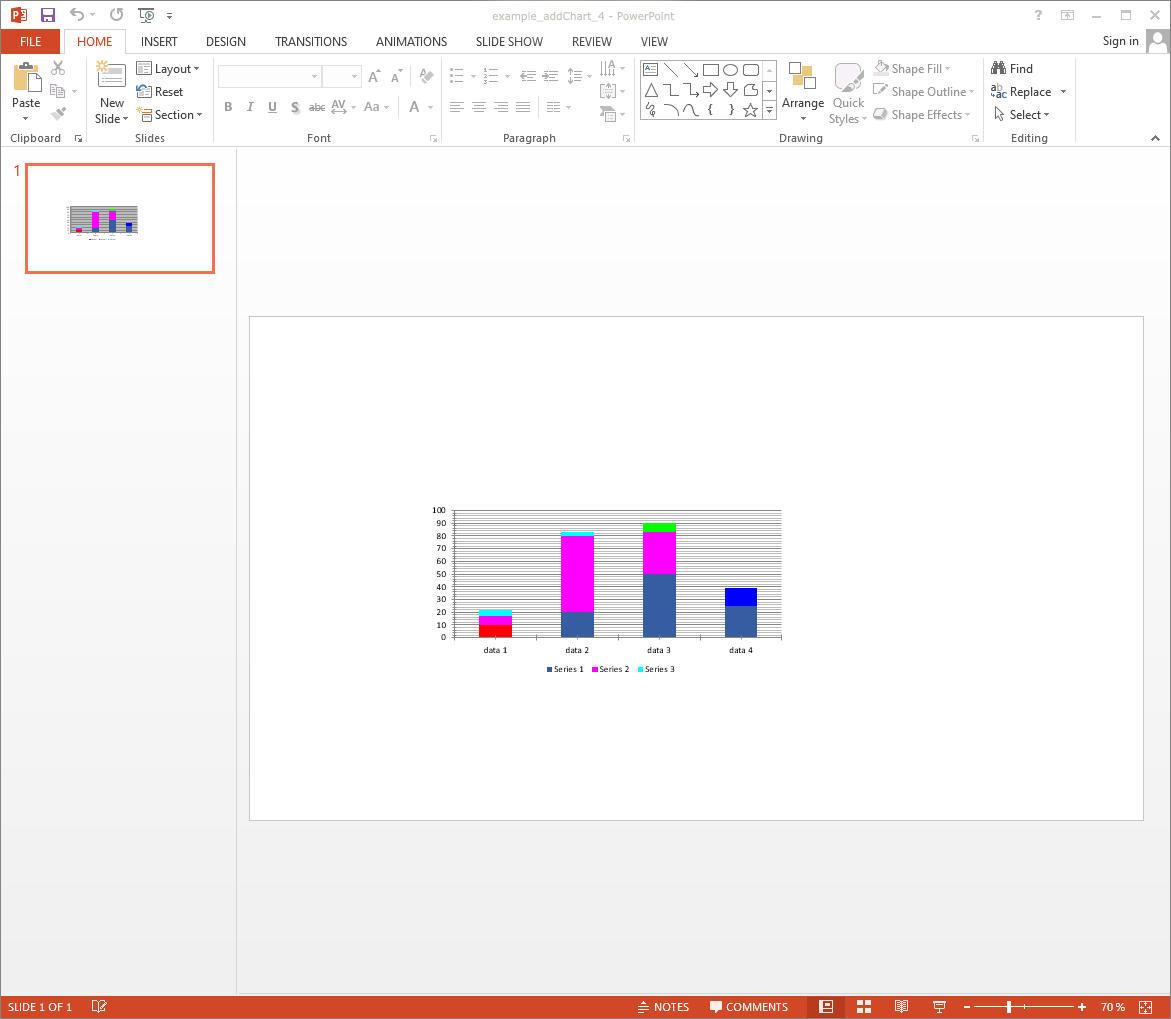The height and width of the screenshot is (1019, 1171).
Task: Click the Paste clipboard icon
Action: [x=26, y=78]
